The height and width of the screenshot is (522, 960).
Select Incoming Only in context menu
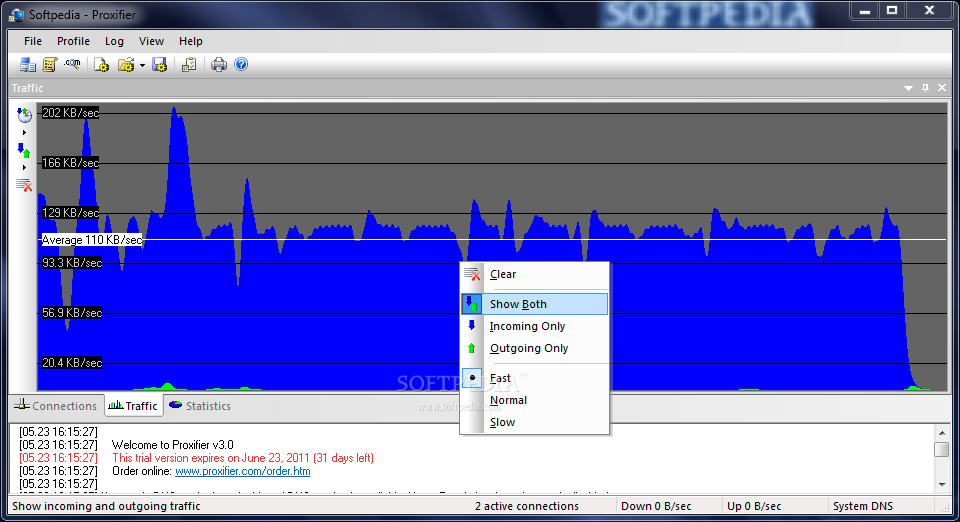tap(534, 326)
